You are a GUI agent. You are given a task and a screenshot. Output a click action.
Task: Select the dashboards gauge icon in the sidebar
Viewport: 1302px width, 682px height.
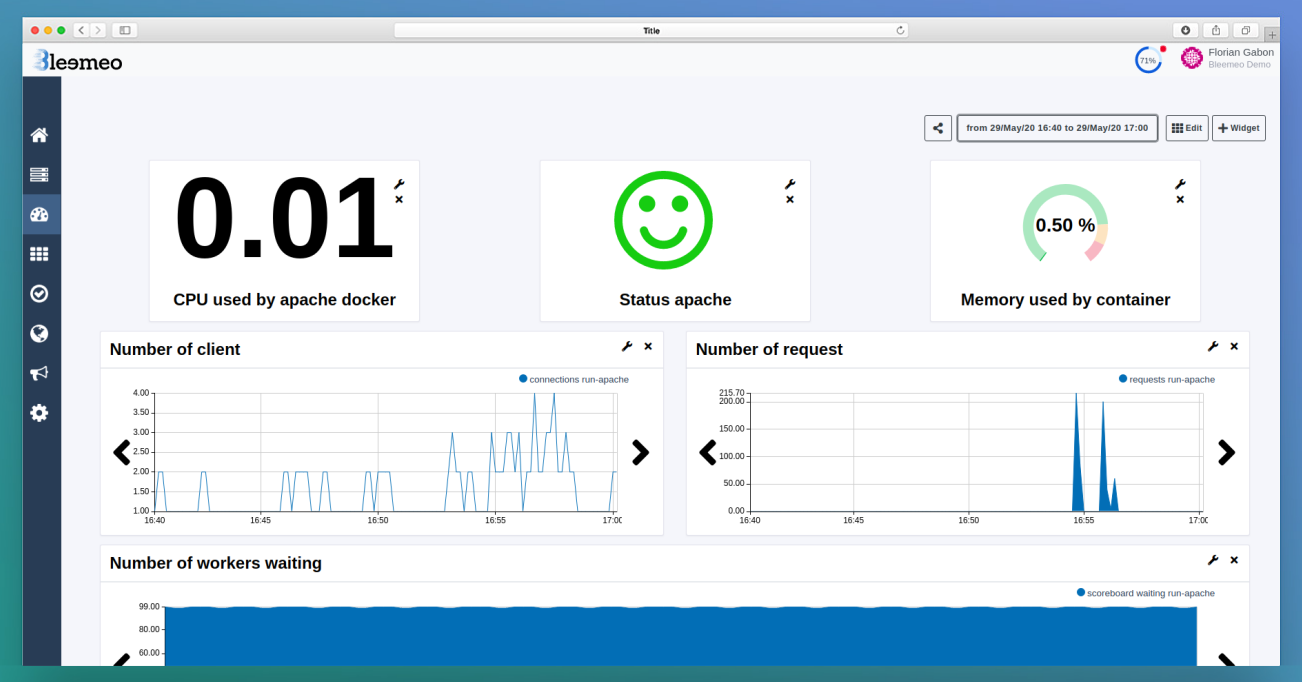[39, 213]
